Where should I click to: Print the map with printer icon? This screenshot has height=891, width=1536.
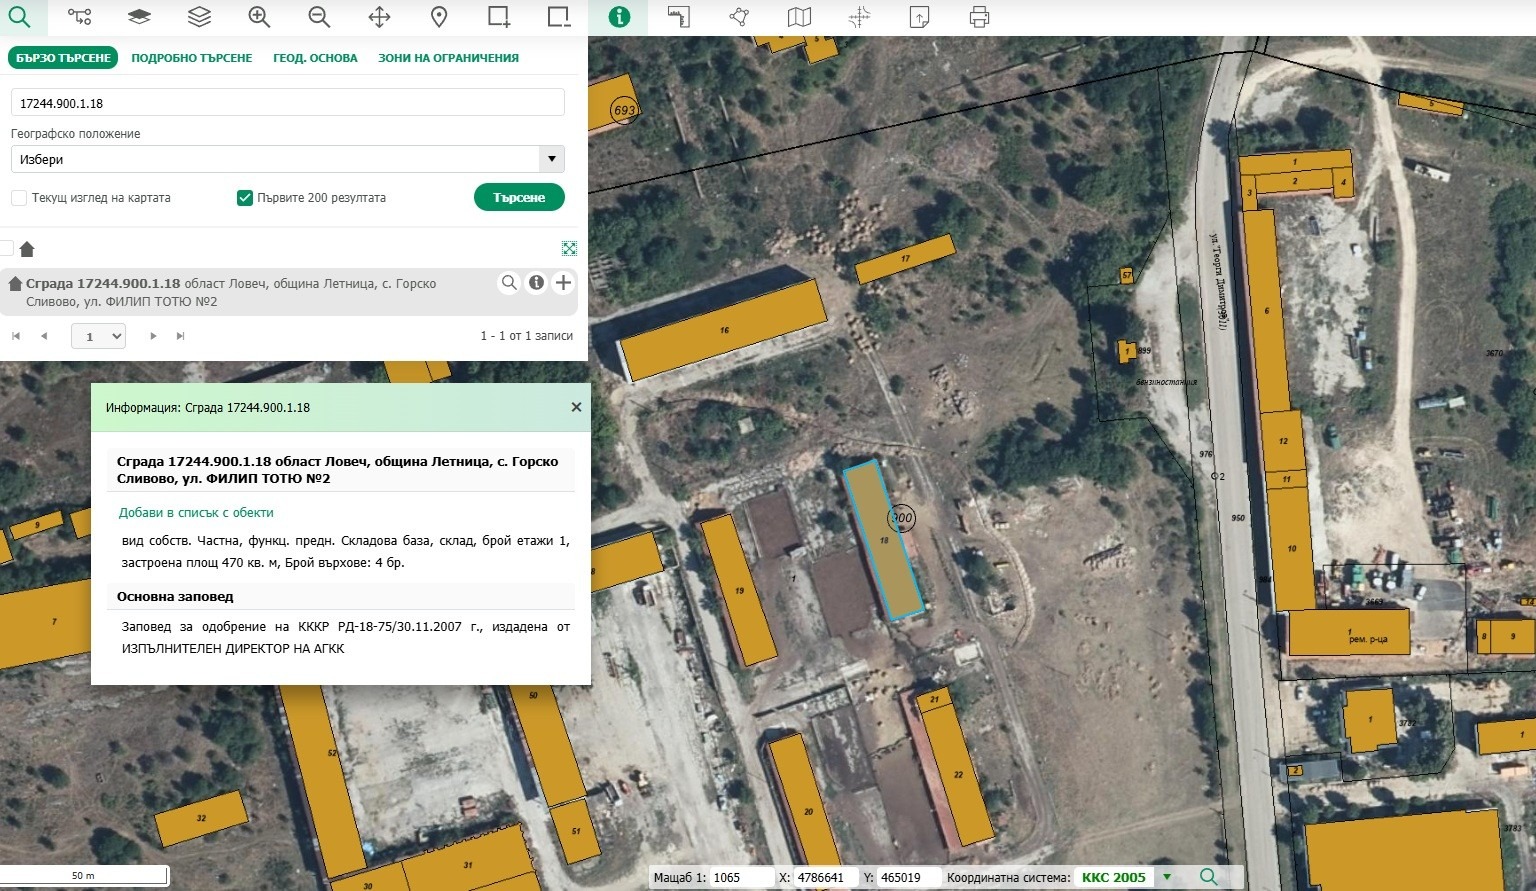[979, 17]
